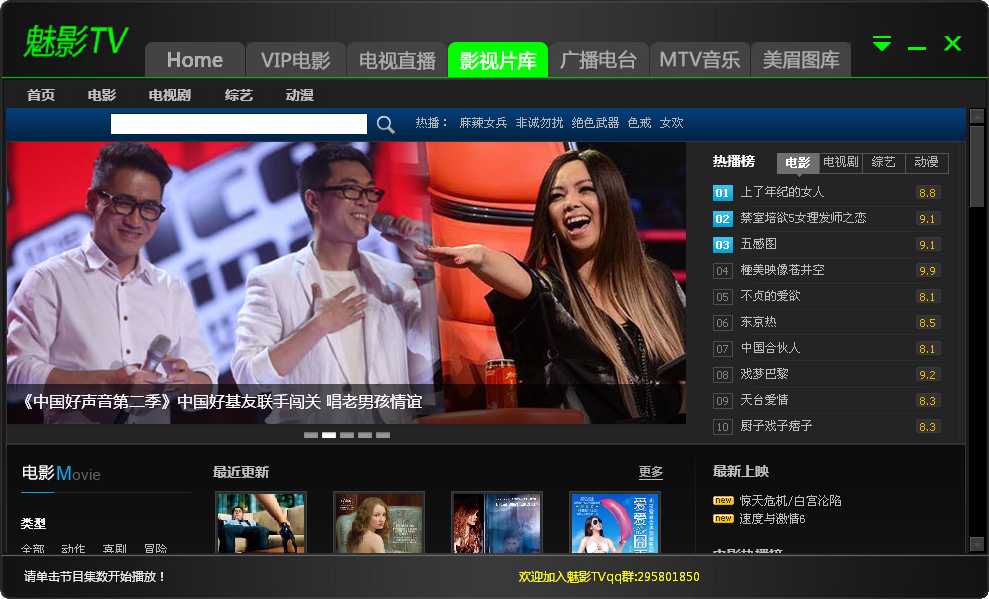Click hot search link 色戒
Viewport: 989px width, 599px height.
coord(640,123)
